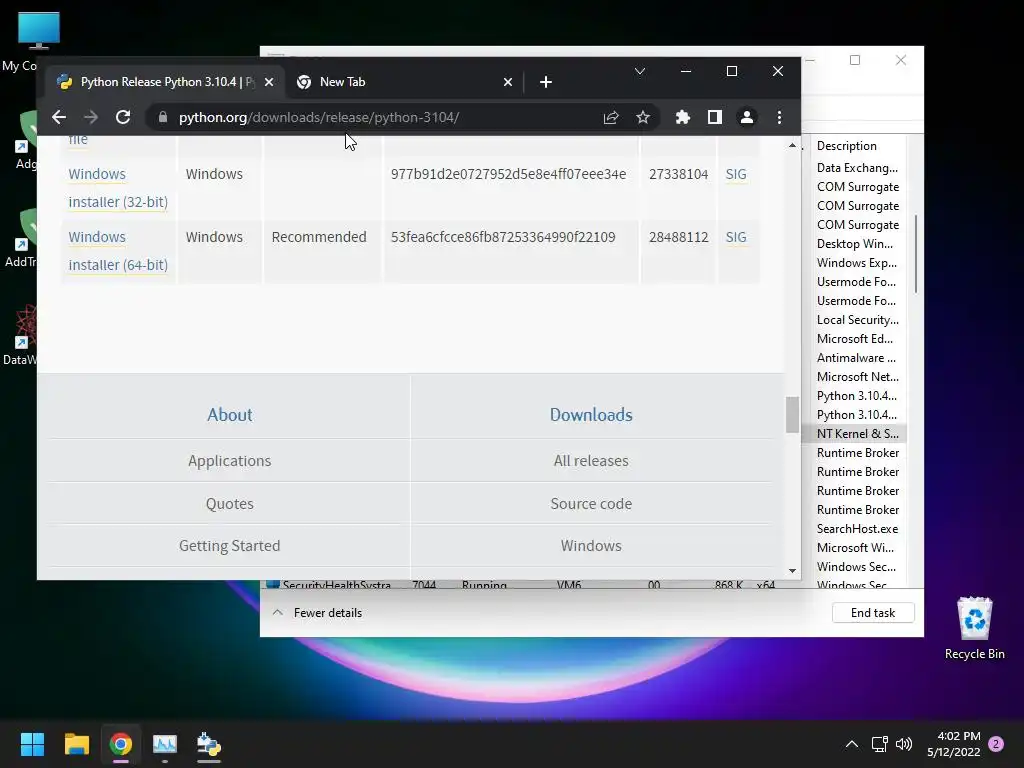Open the Python installer taskbar icon

209,744
